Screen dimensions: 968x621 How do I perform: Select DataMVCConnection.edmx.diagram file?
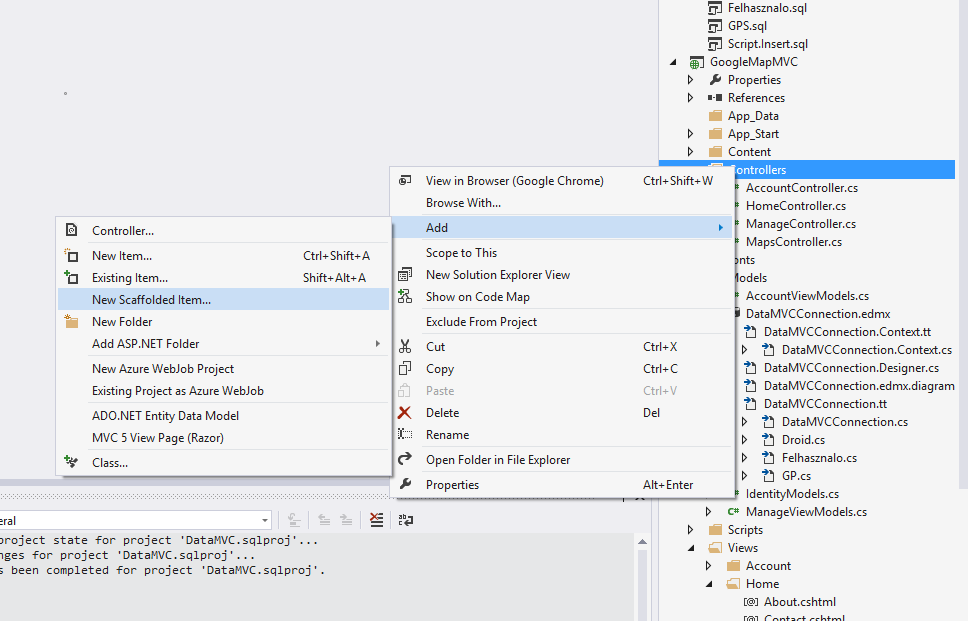(859, 385)
